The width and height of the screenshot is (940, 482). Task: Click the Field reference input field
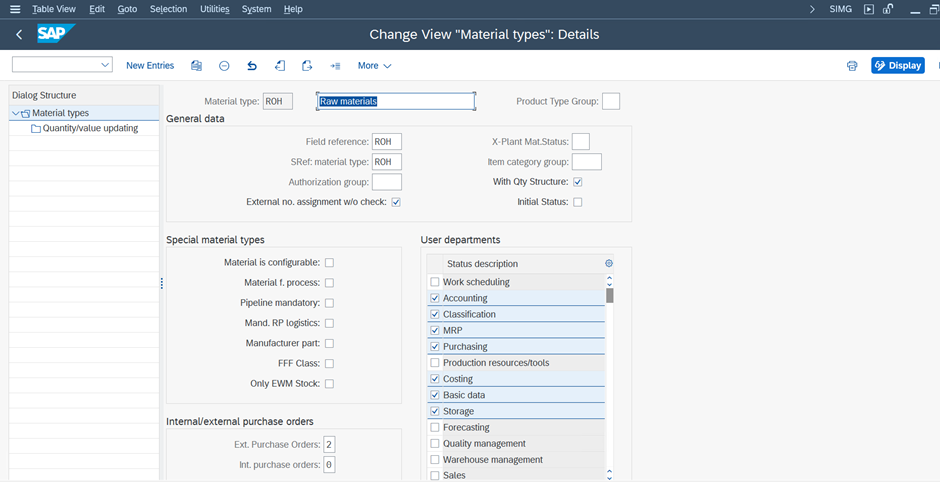coord(387,142)
